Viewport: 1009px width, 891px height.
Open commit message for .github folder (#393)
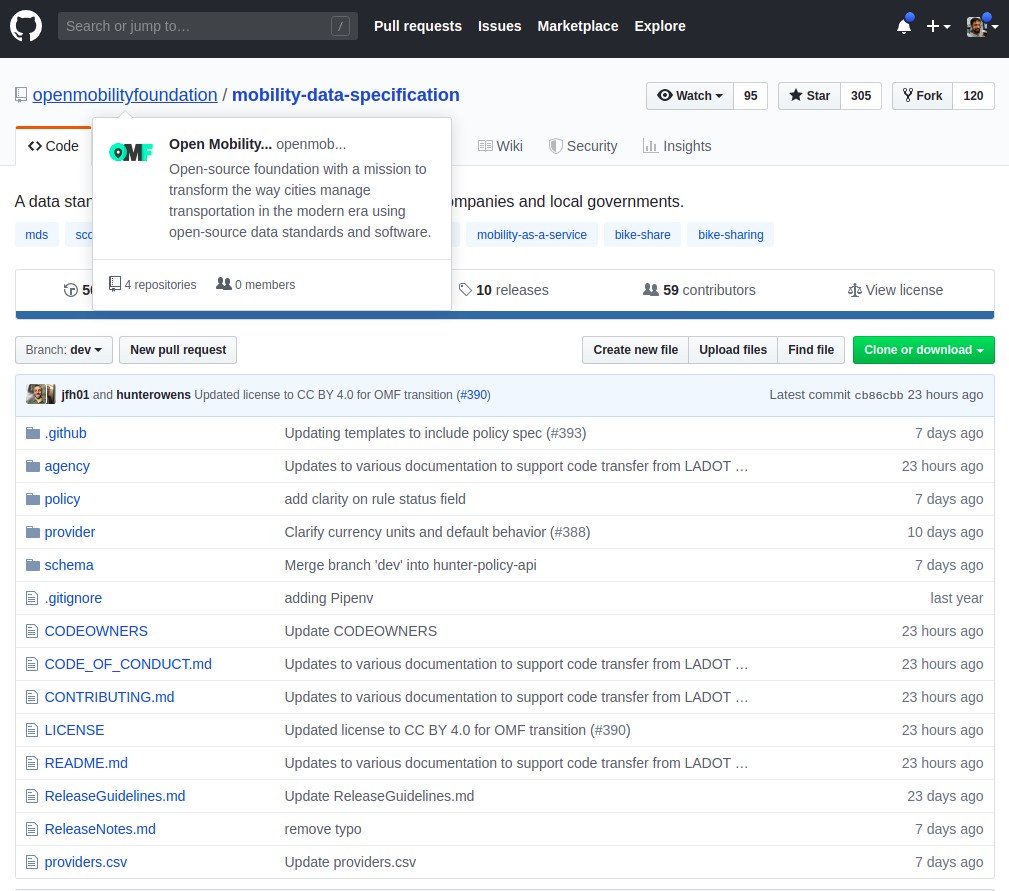coord(435,434)
